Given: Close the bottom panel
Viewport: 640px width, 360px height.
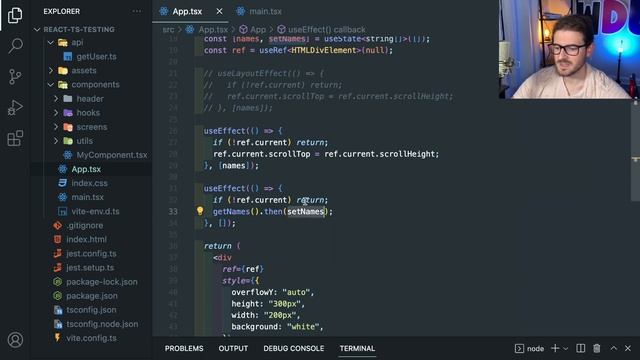Looking at the screenshot, I should (628, 348).
